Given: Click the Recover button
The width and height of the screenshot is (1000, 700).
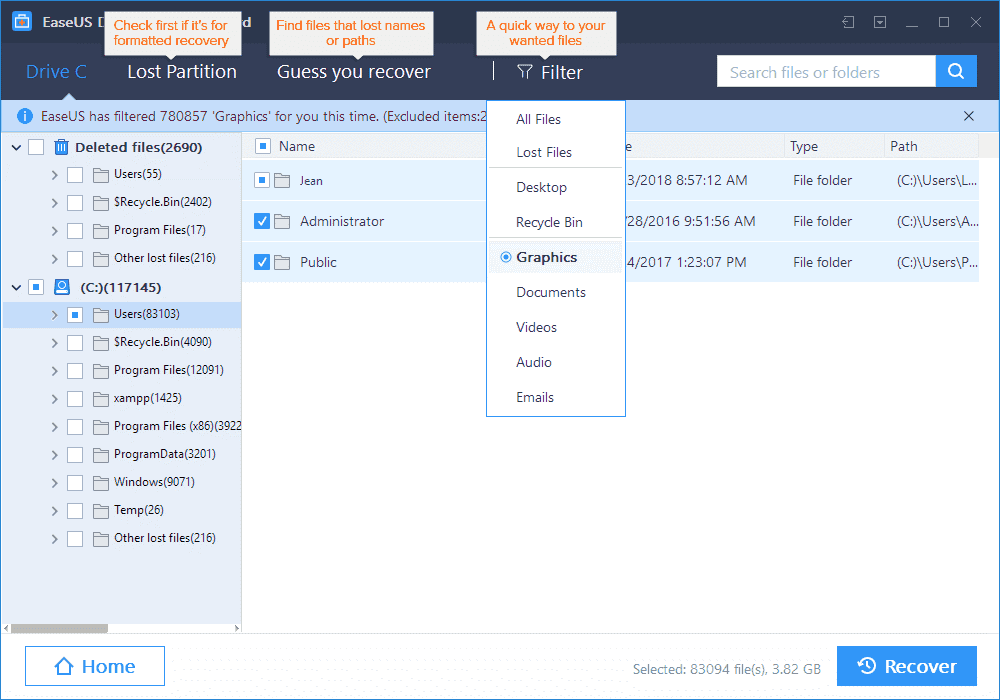Looking at the screenshot, I should click(x=906, y=666).
